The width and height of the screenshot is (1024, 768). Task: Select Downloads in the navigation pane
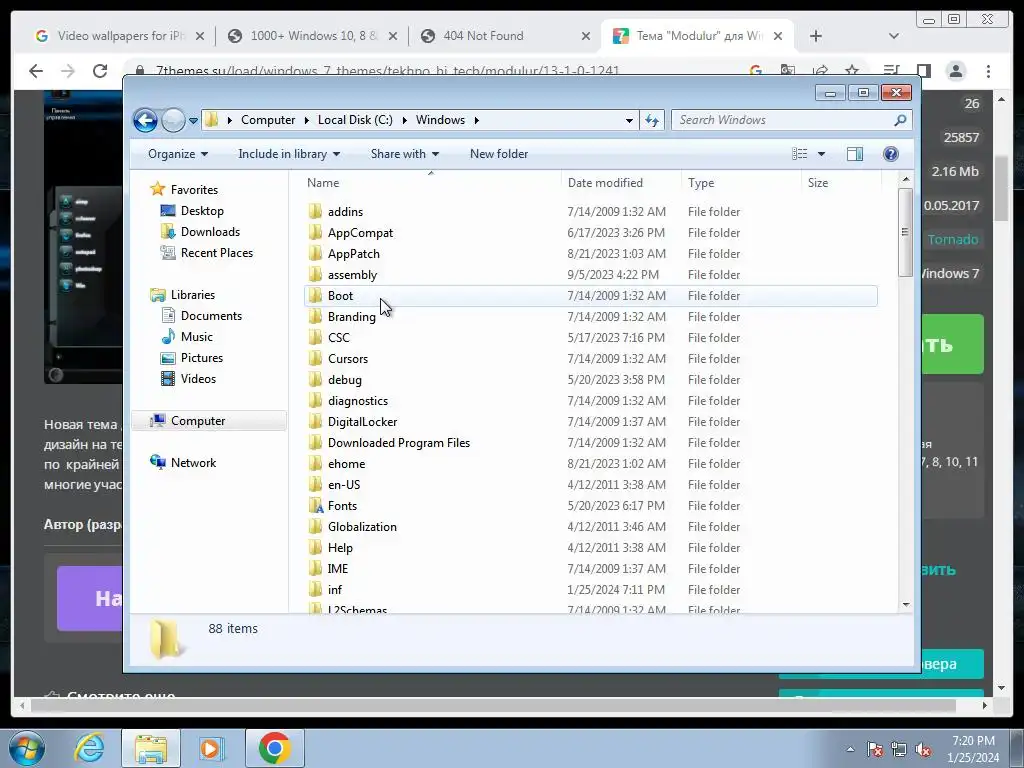(x=210, y=232)
